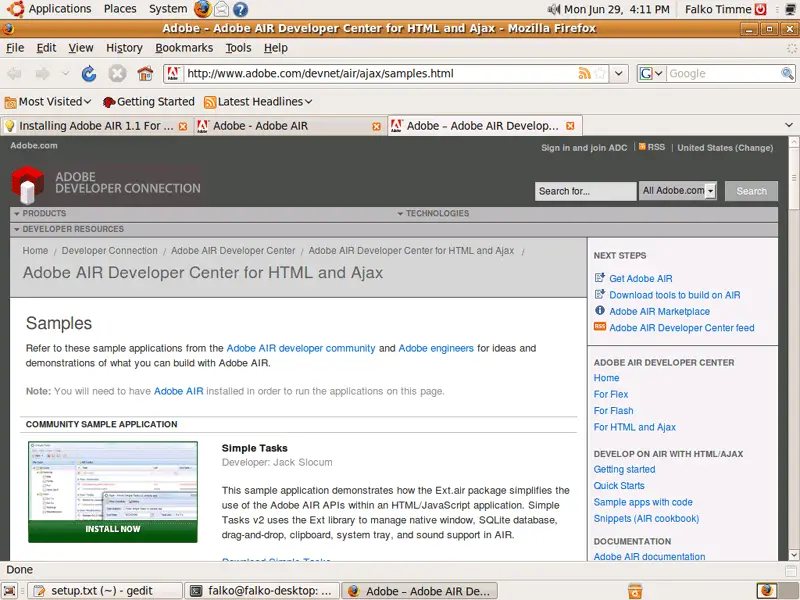Click the gray Search button on Adobe page
This screenshot has height=600, width=800.
coord(751,191)
